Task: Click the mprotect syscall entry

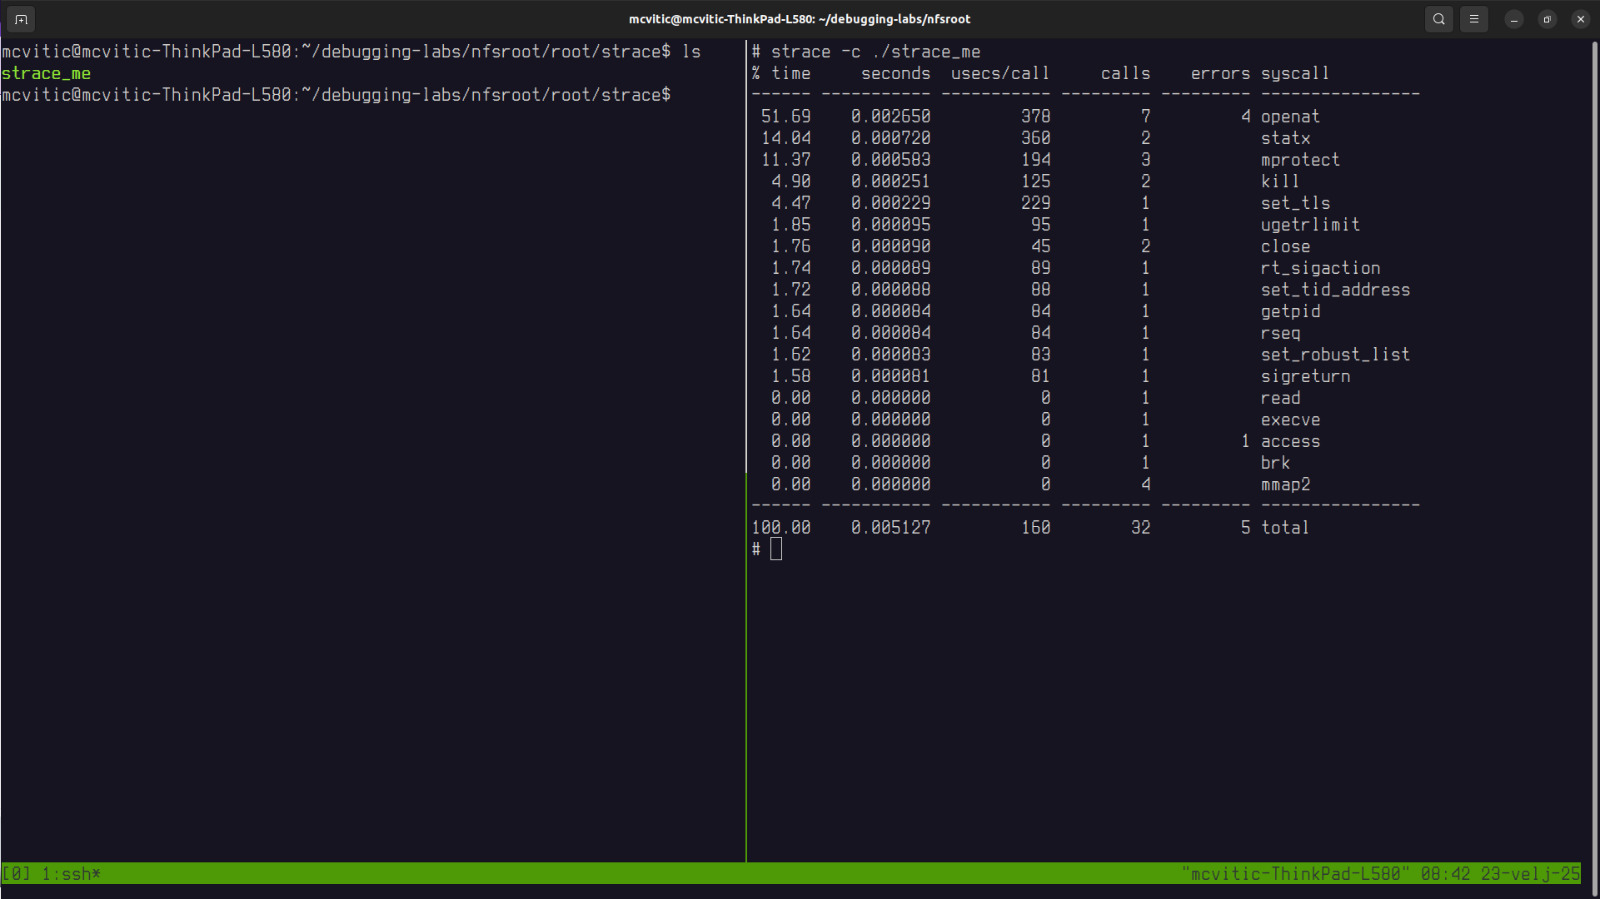Action: click(1300, 160)
